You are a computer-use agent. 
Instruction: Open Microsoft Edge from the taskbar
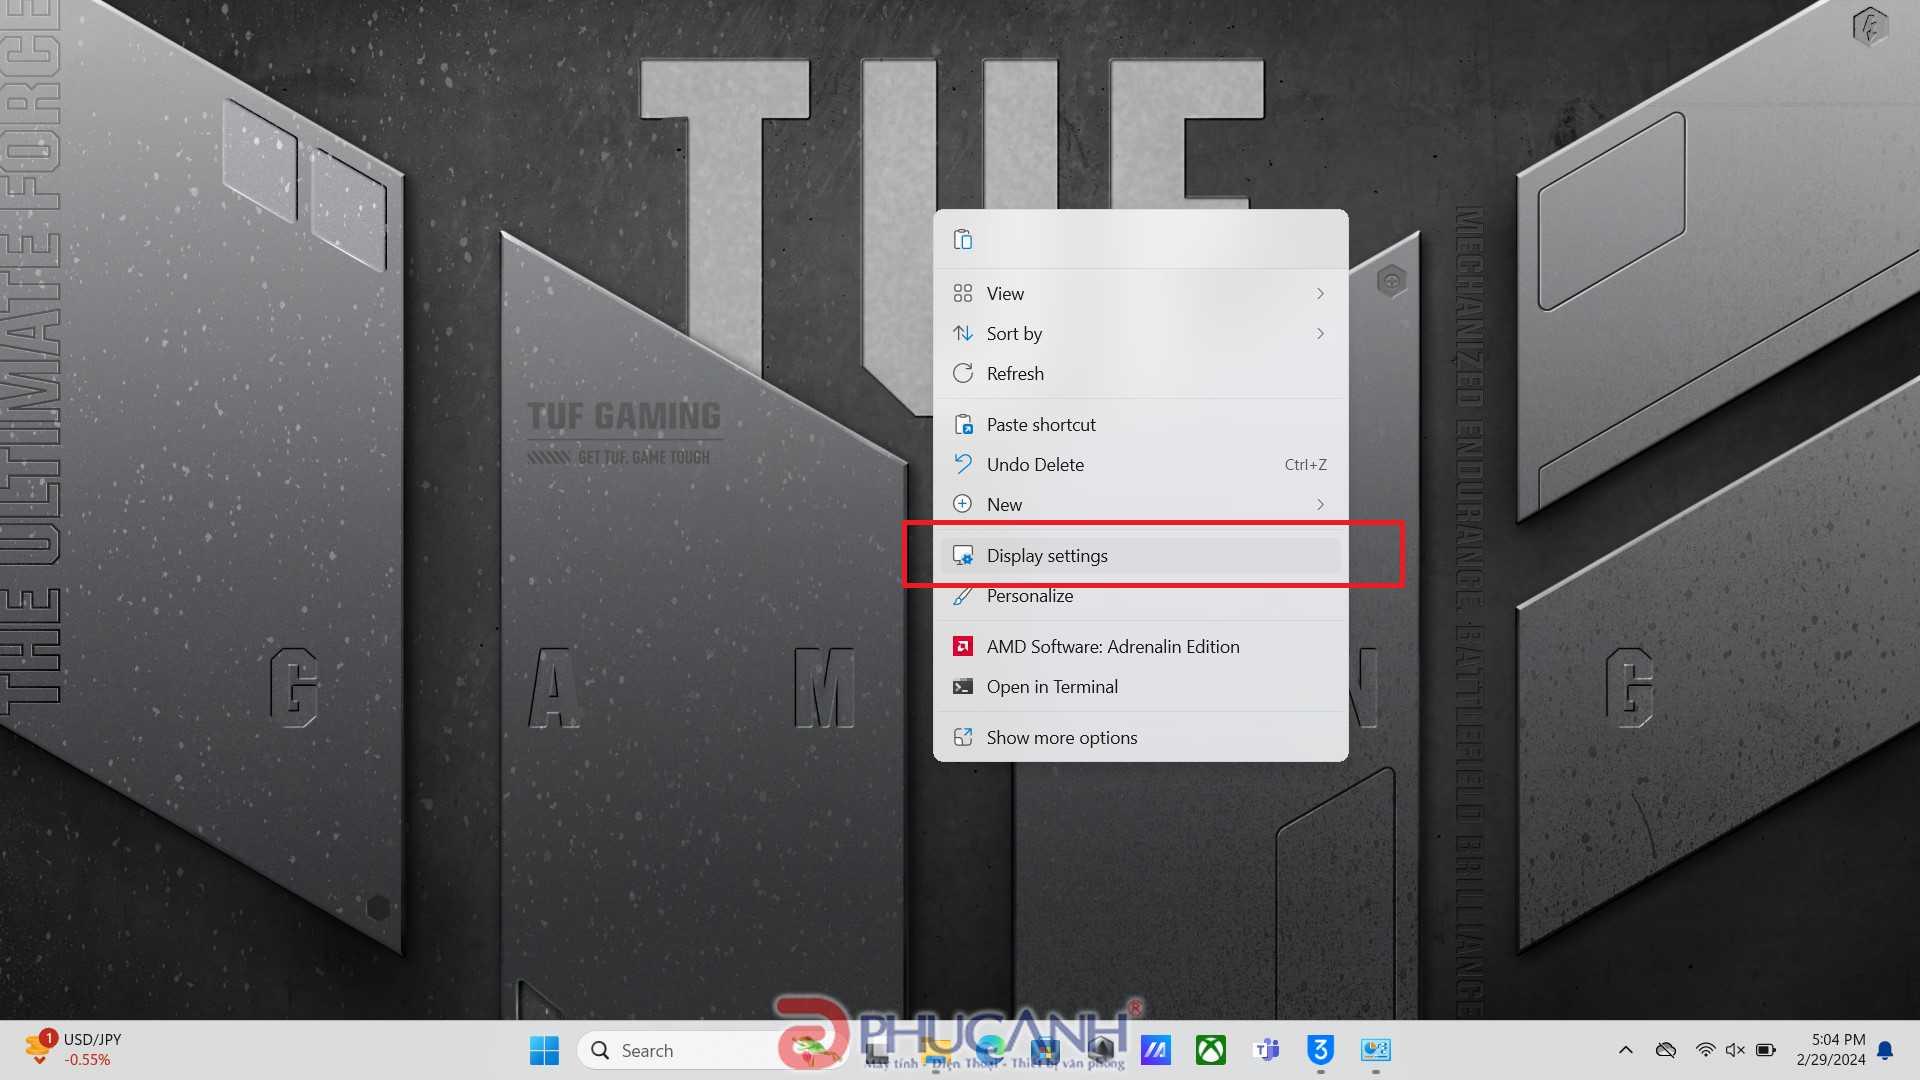pyautogui.click(x=990, y=1050)
